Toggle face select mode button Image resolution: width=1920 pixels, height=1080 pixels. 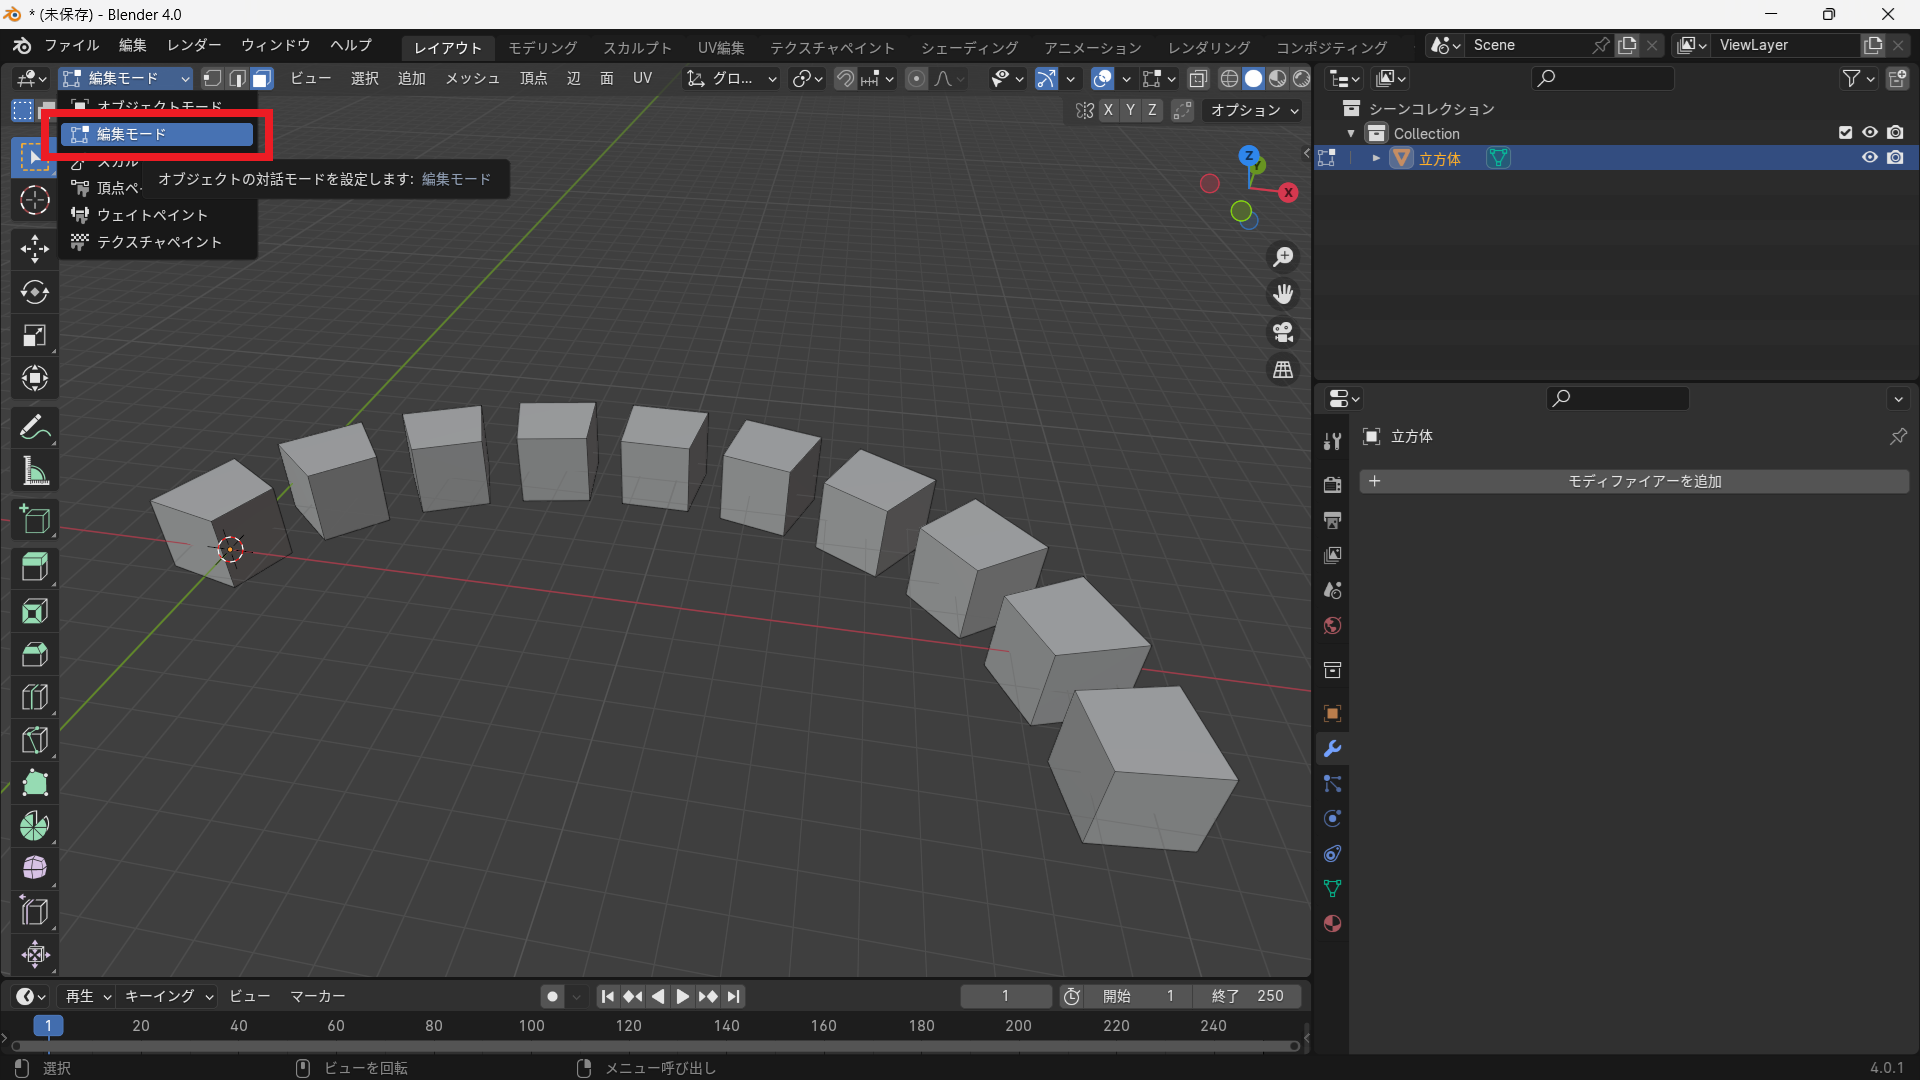click(262, 78)
